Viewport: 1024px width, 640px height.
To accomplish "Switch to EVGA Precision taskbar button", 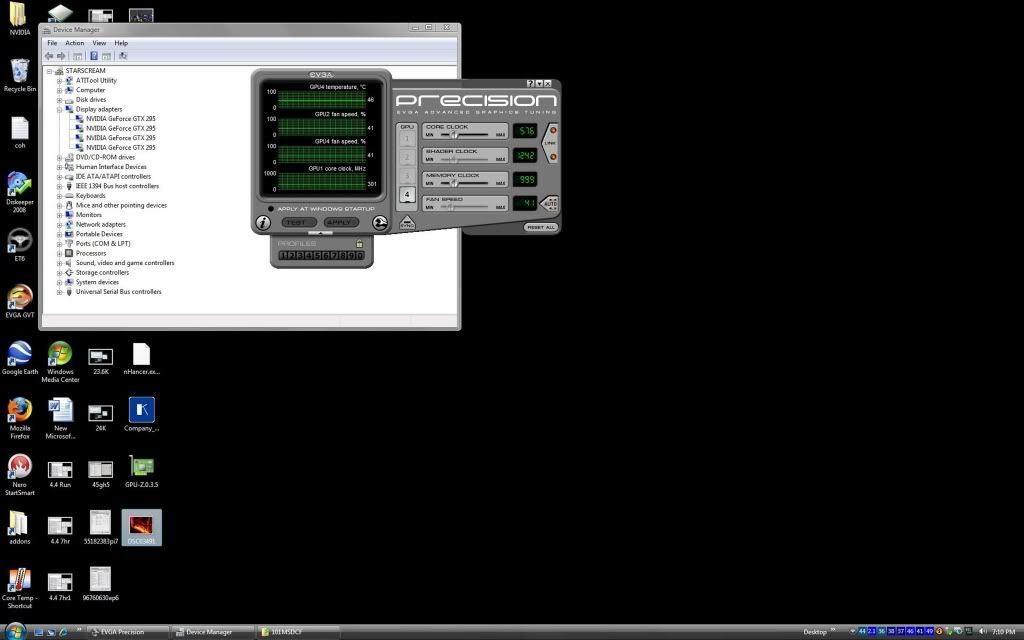I will [x=126, y=632].
